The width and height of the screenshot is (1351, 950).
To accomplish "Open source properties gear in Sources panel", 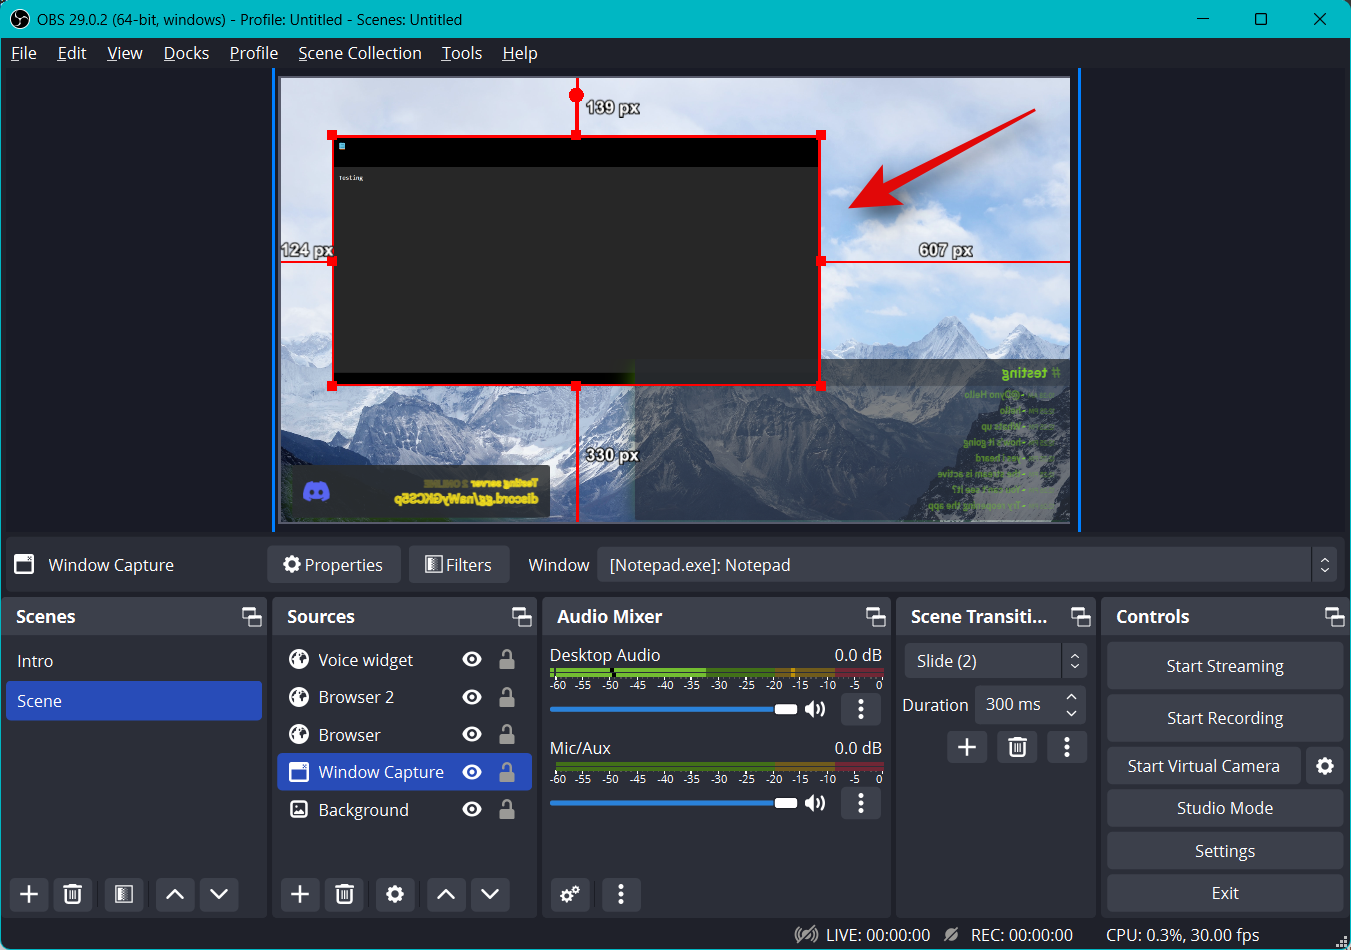I will 395,894.
